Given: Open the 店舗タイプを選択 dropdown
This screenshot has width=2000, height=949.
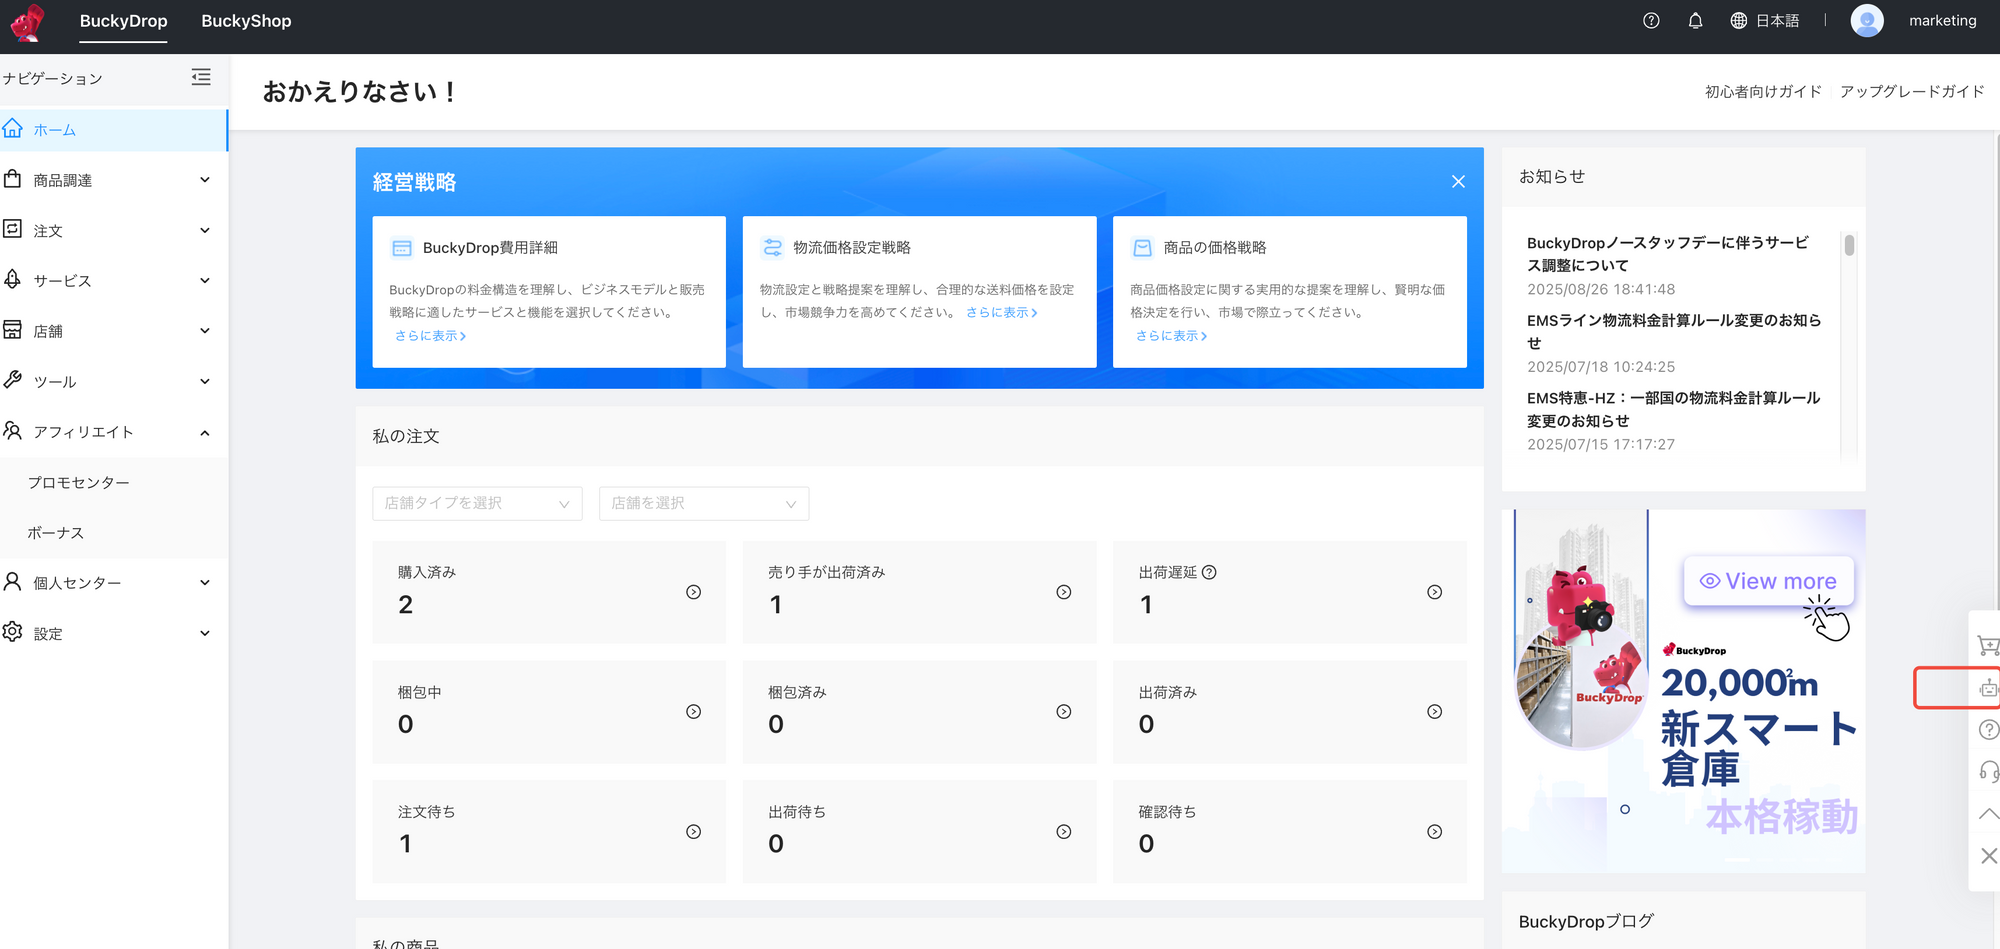Looking at the screenshot, I should click(477, 503).
